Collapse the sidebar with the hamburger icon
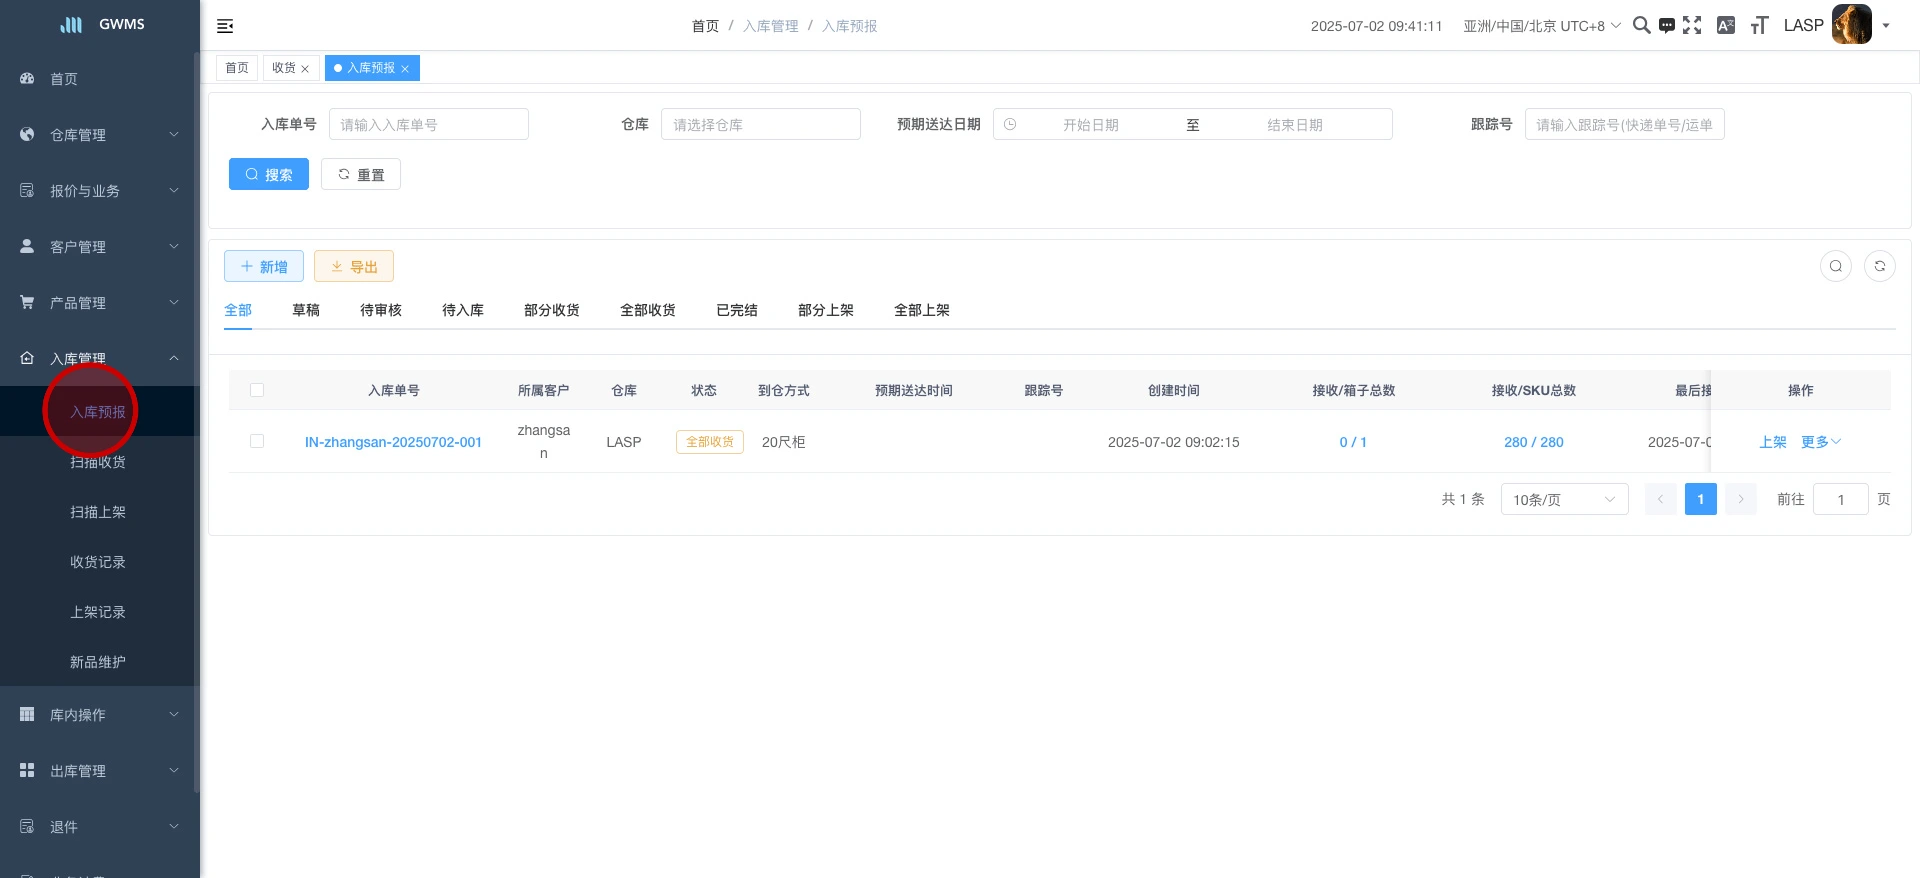 click(x=225, y=26)
